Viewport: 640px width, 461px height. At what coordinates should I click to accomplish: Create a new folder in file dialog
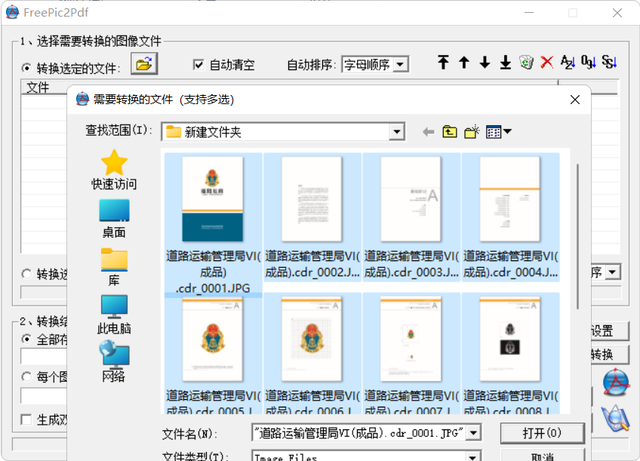(x=472, y=132)
